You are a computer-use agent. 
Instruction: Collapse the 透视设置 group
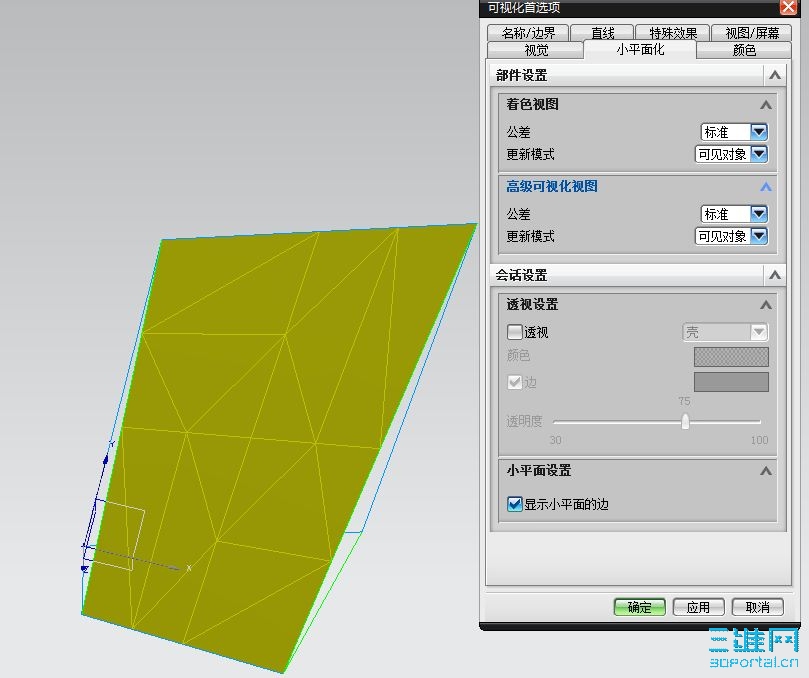point(766,305)
